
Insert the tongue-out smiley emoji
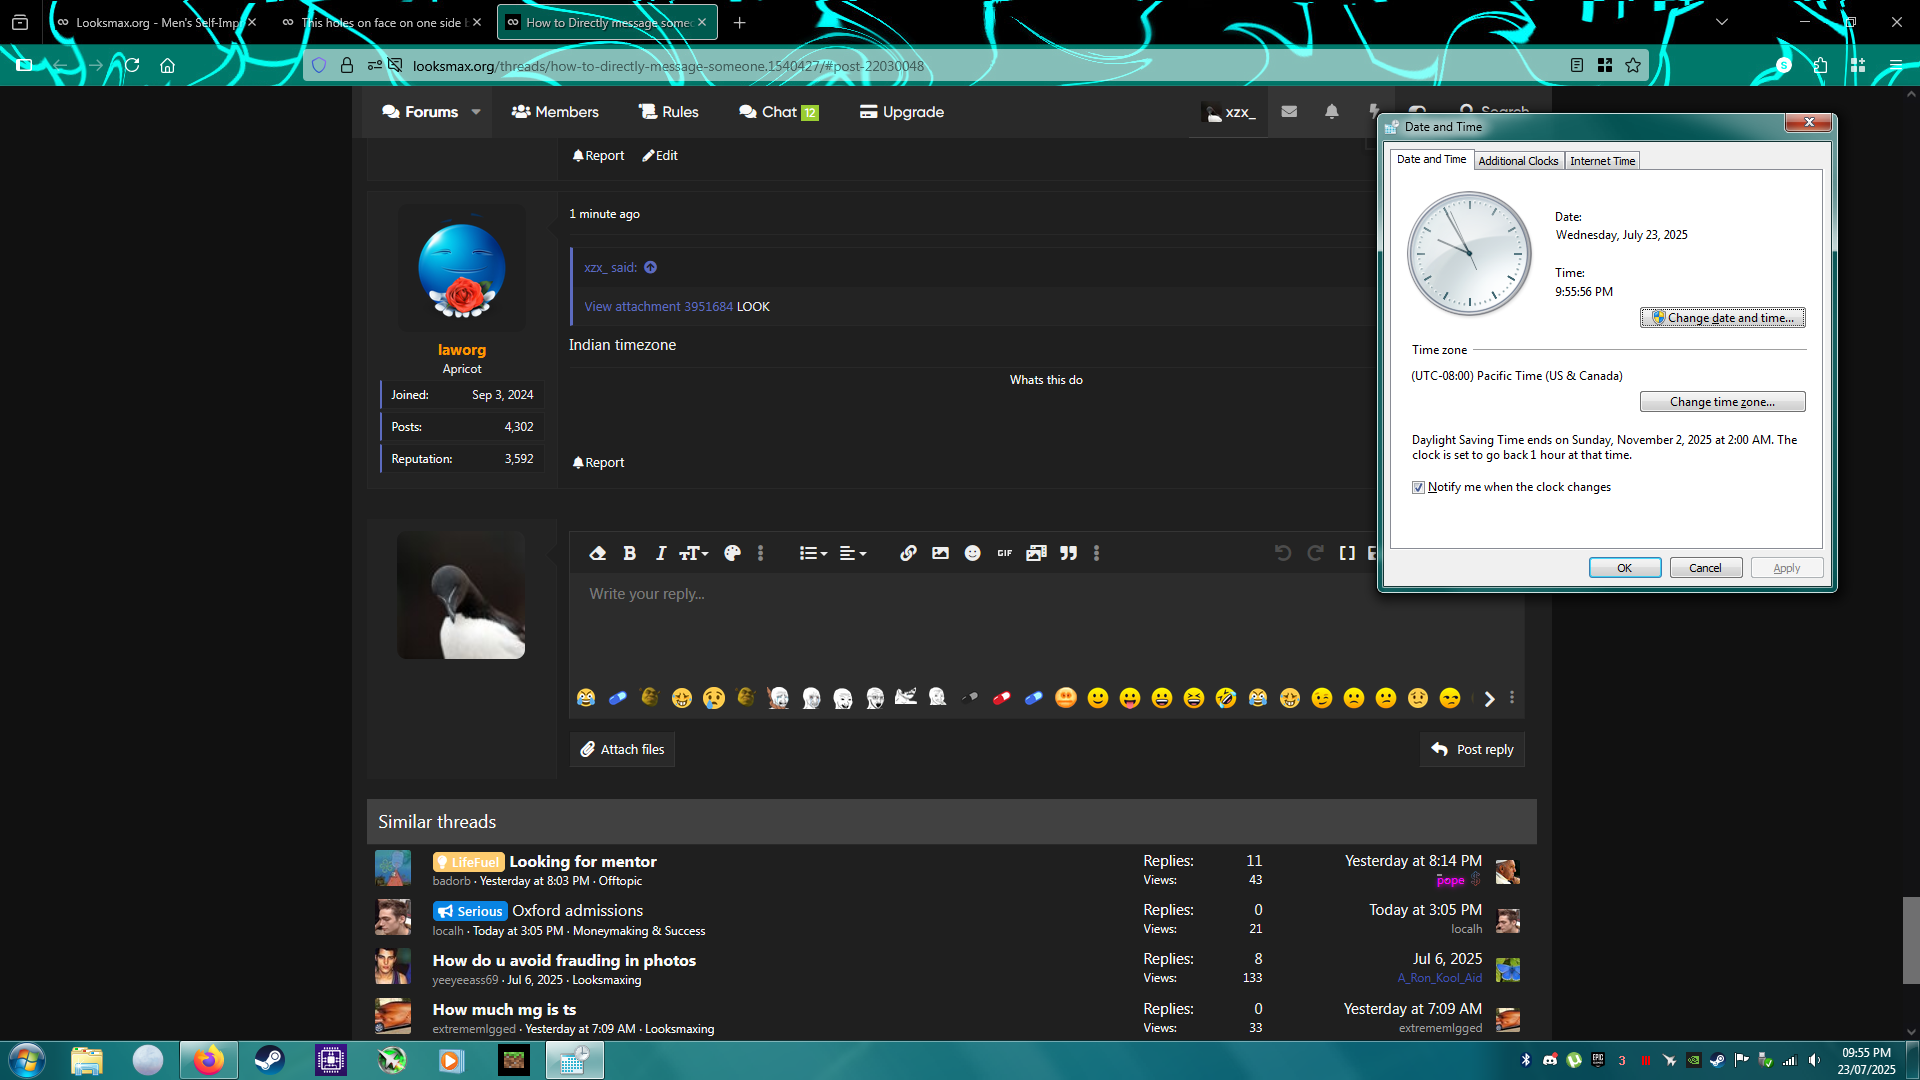[1130, 698]
